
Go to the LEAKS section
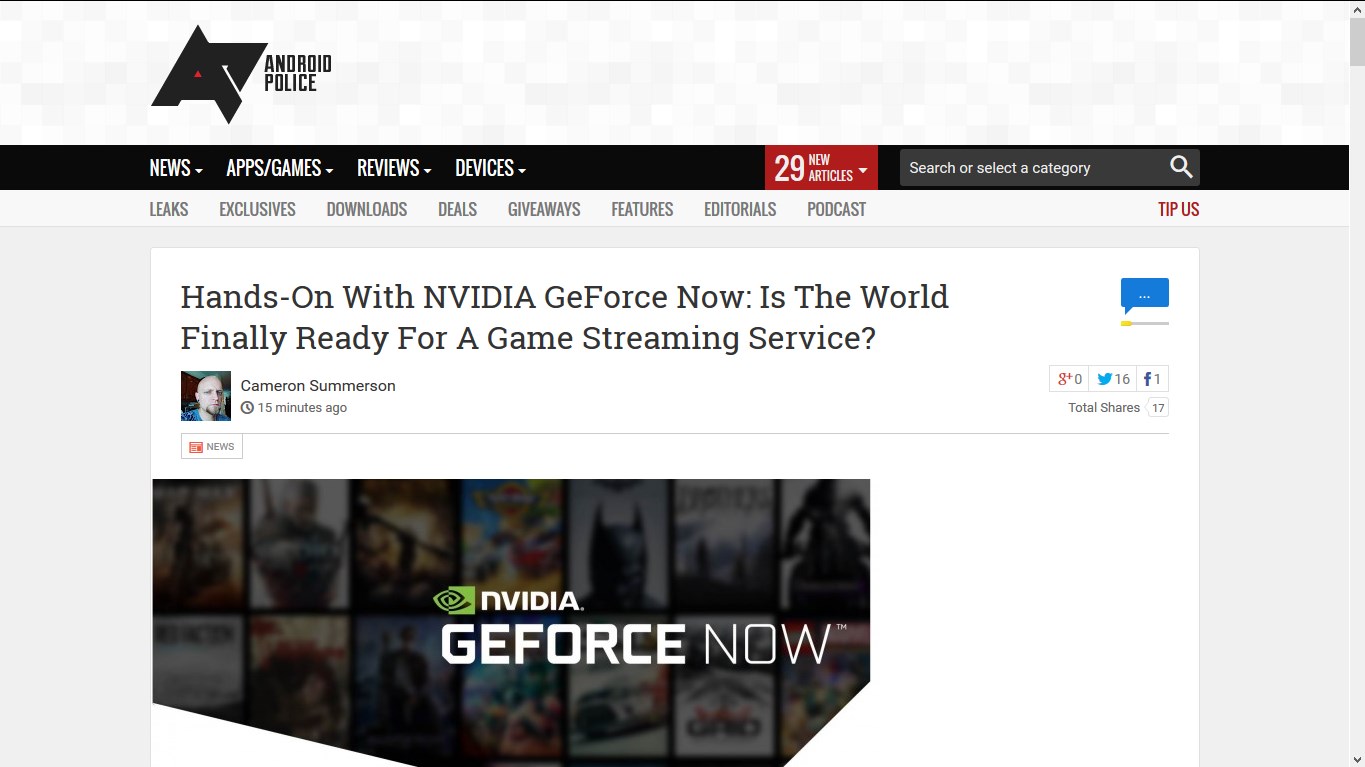(x=169, y=209)
